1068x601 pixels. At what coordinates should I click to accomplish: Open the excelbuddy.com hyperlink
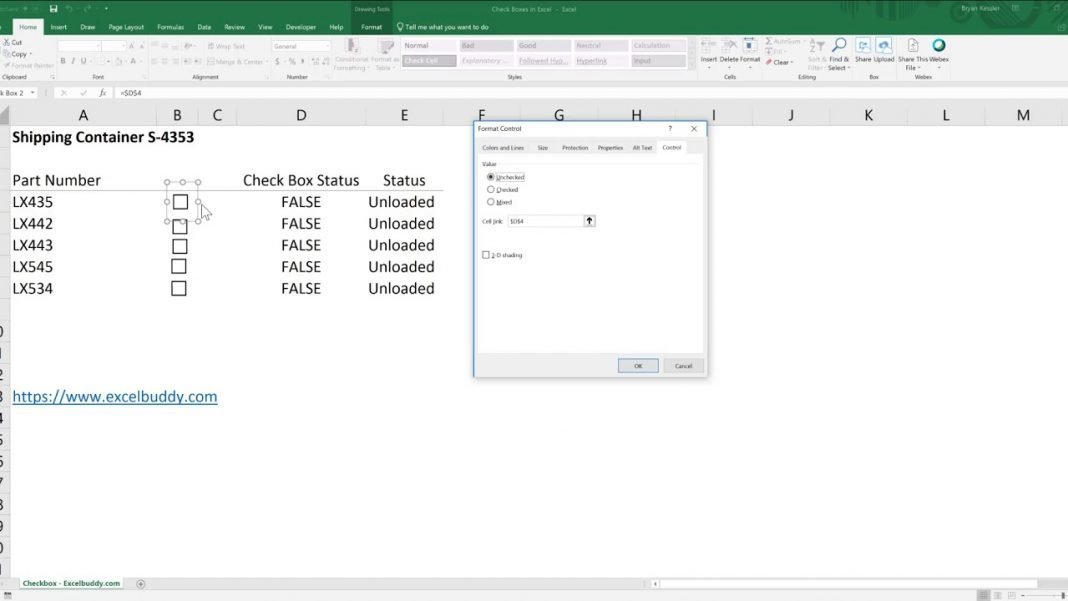[x=113, y=396]
